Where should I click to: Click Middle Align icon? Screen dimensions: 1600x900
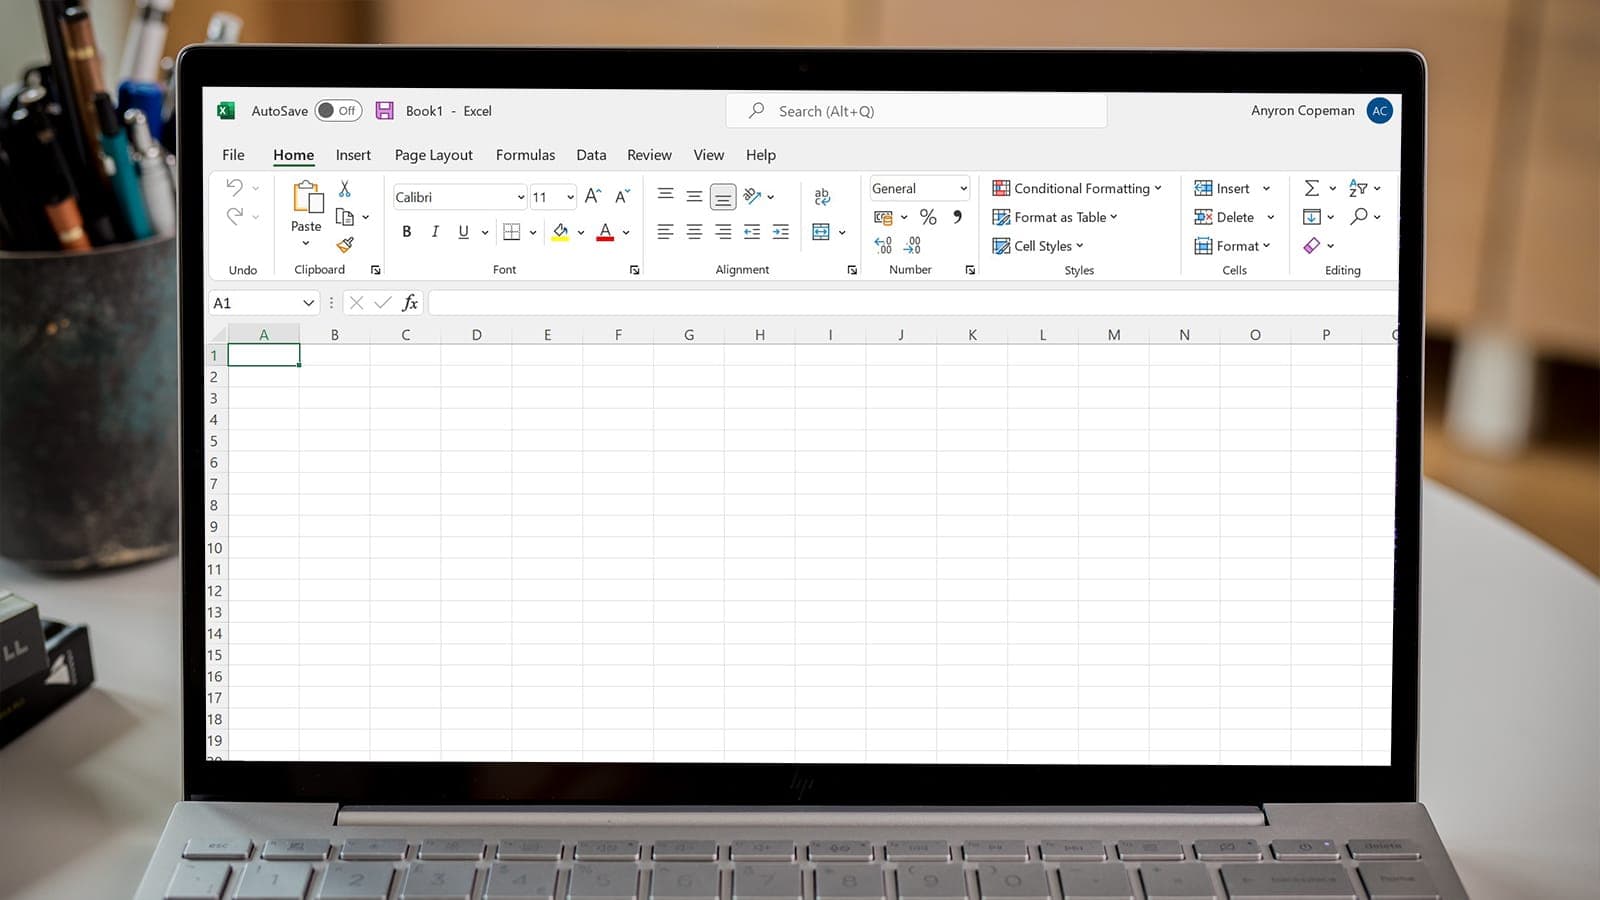(694, 196)
